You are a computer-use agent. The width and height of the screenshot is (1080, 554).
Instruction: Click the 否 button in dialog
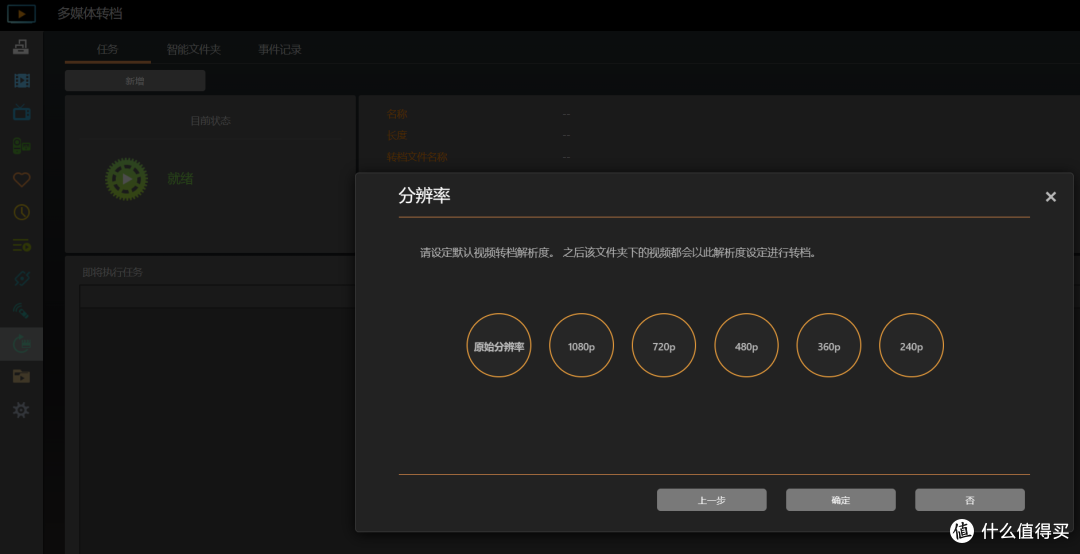pyautogui.click(x=970, y=500)
